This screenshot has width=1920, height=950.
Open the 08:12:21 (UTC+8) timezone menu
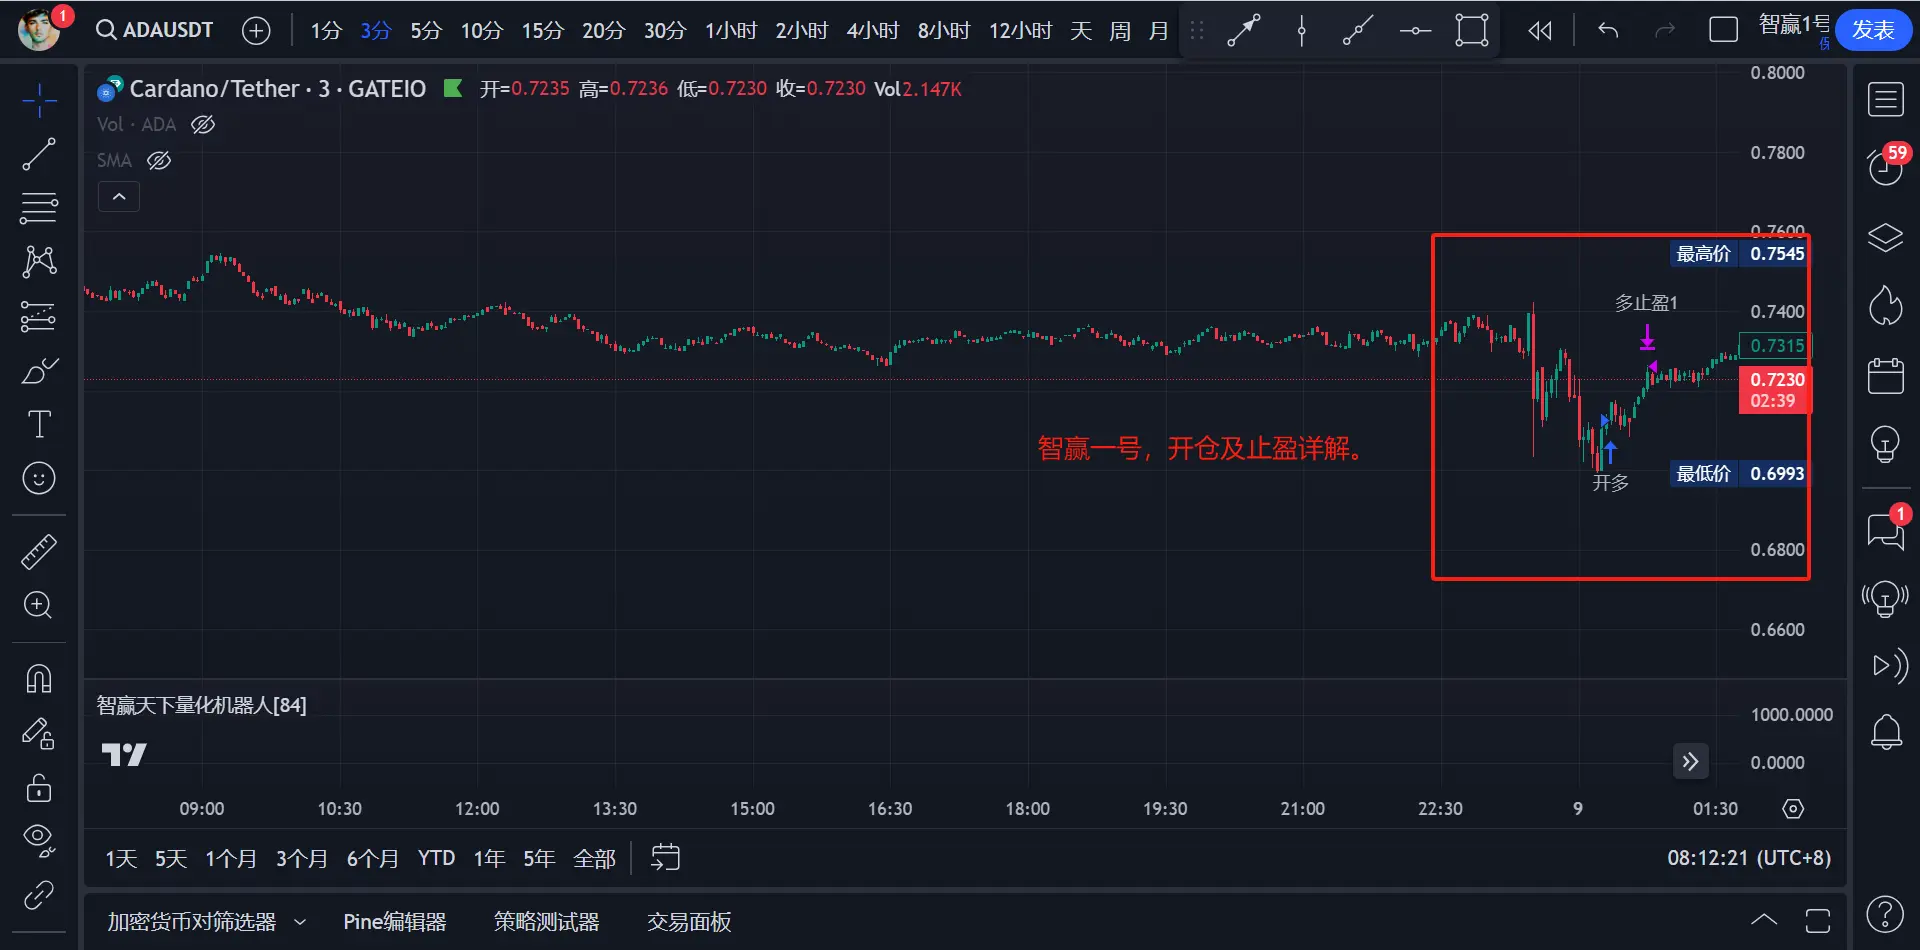1749,858
